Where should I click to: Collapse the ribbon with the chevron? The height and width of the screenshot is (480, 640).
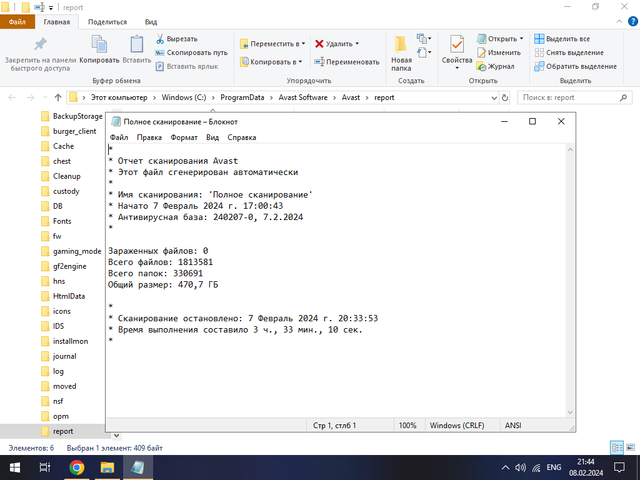tap(619, 22)
